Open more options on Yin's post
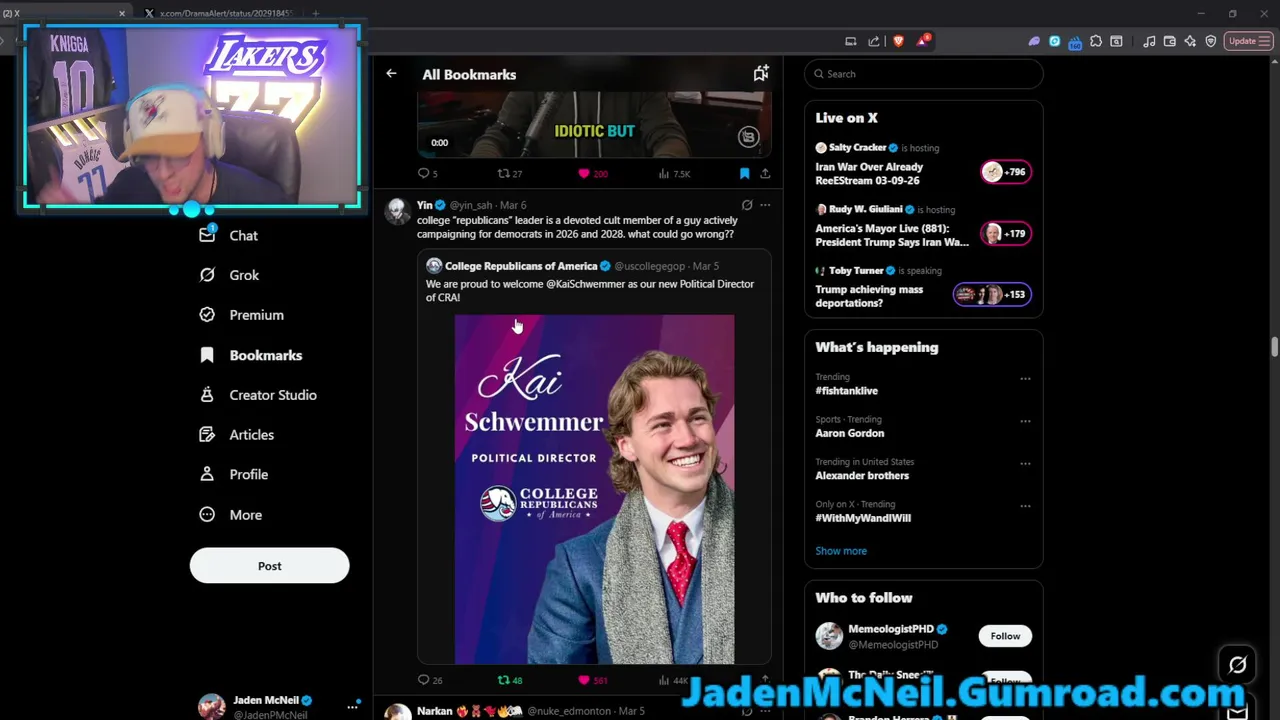The width and height of the screenshot is (1280, 720). [765, 205]
